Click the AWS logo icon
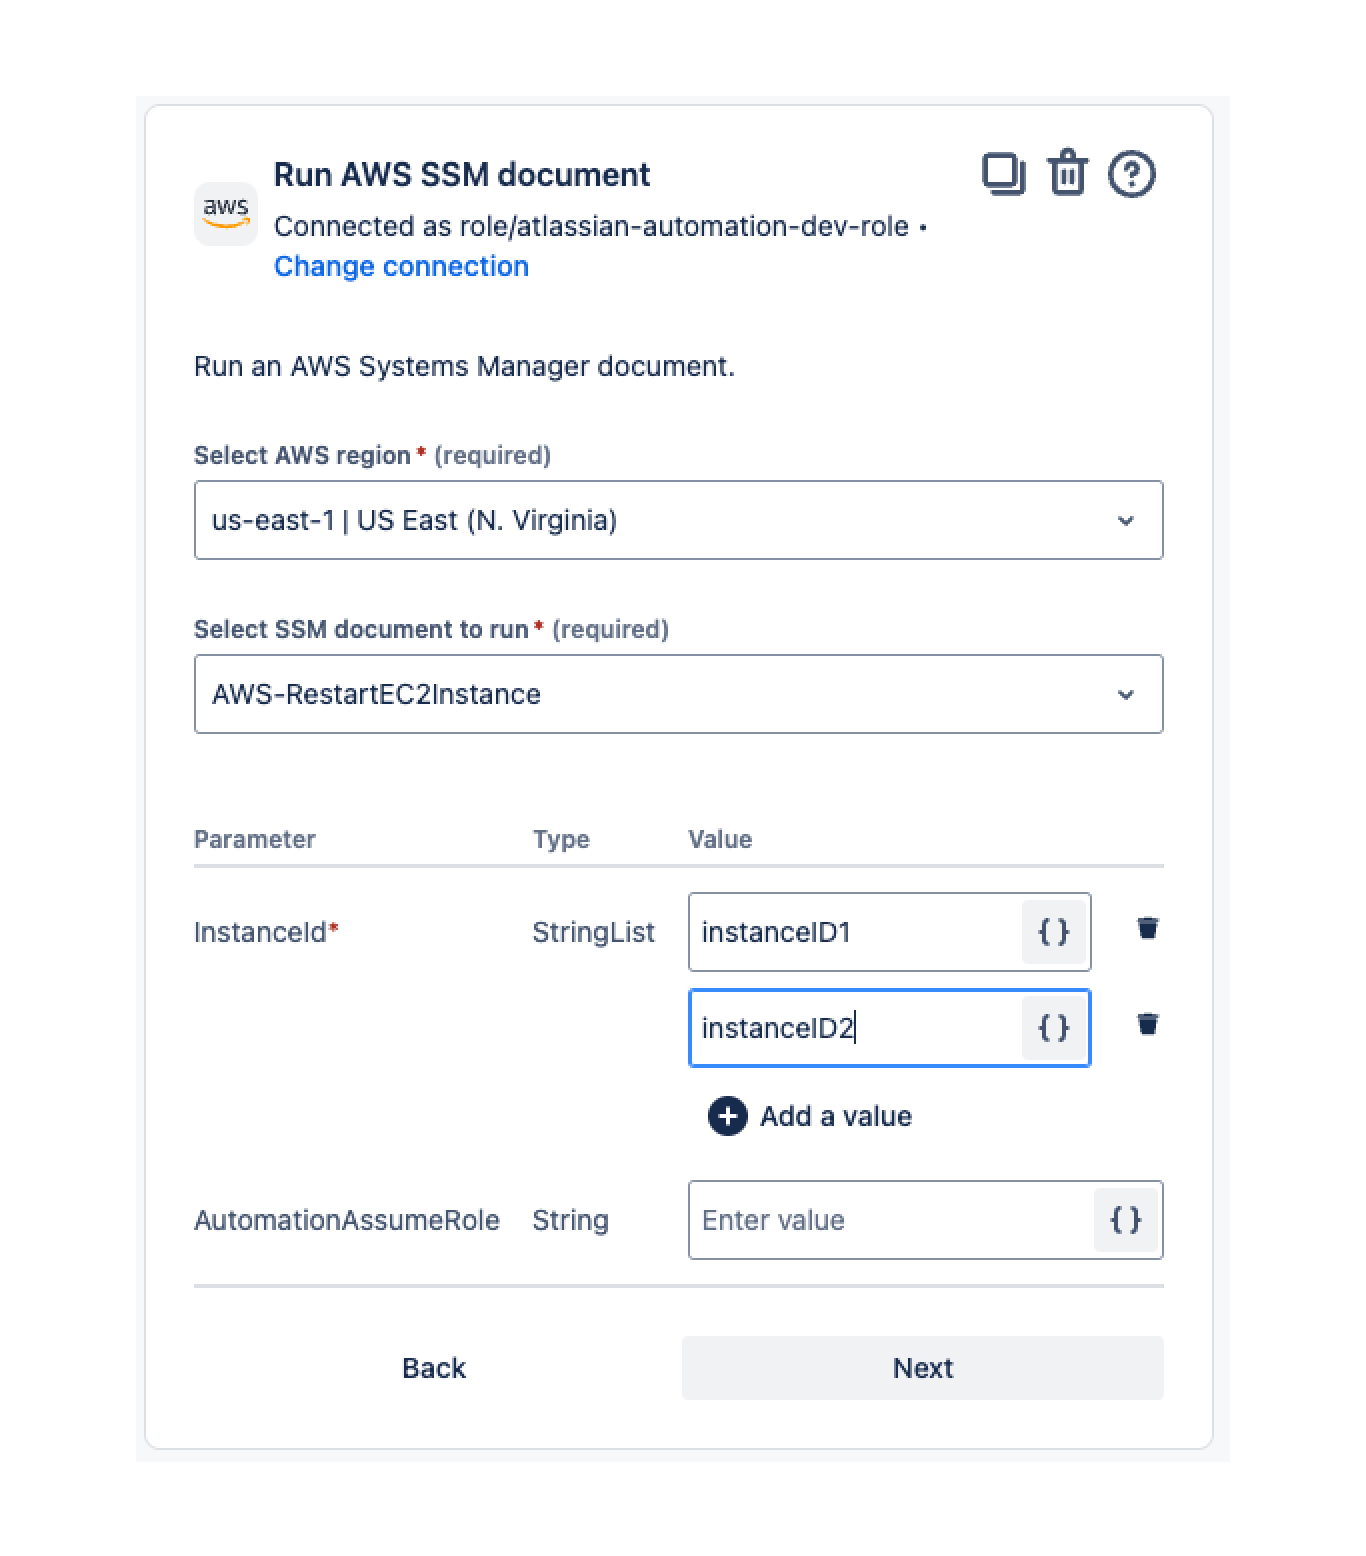This screenshot has height=1556, width=1366. 225,213
